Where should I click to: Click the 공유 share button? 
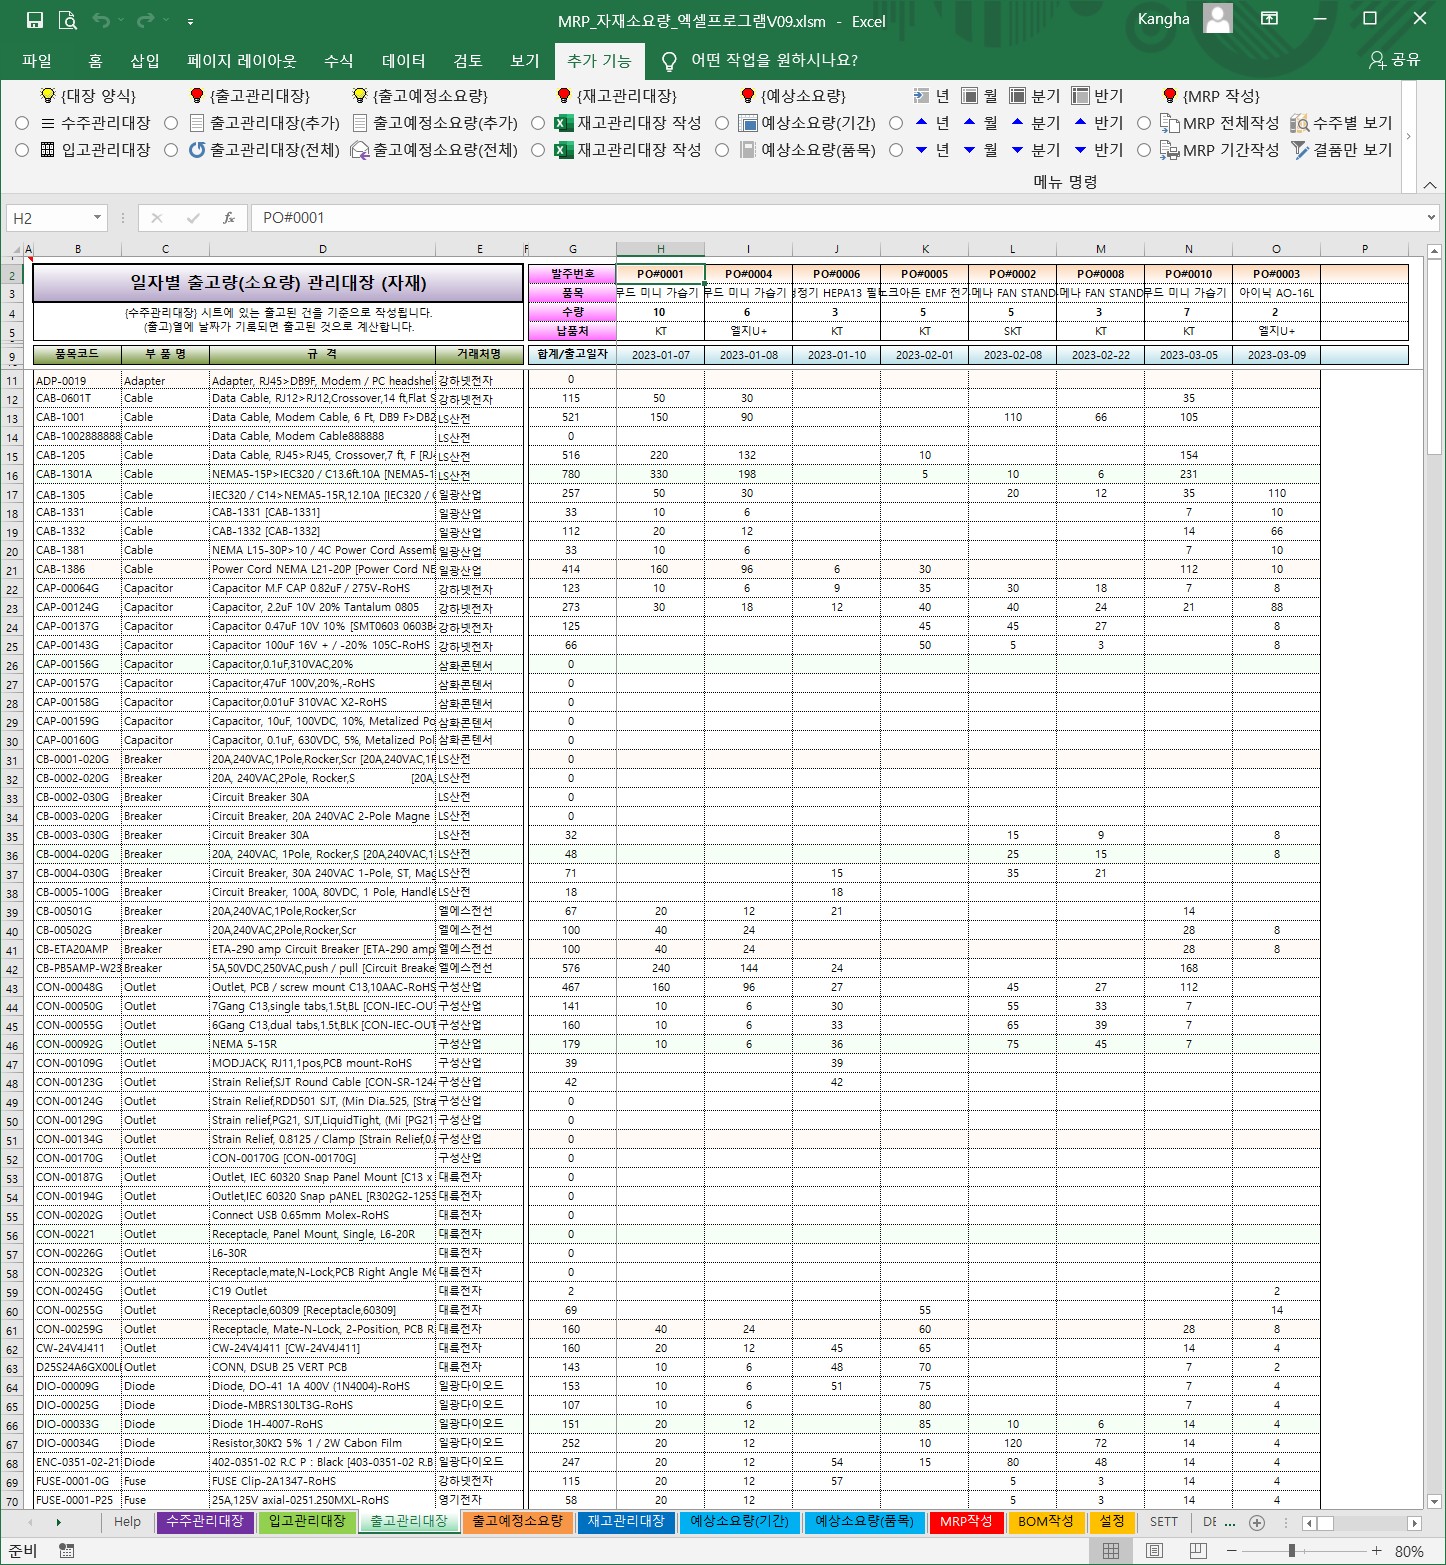click(x=1395, y=60)
